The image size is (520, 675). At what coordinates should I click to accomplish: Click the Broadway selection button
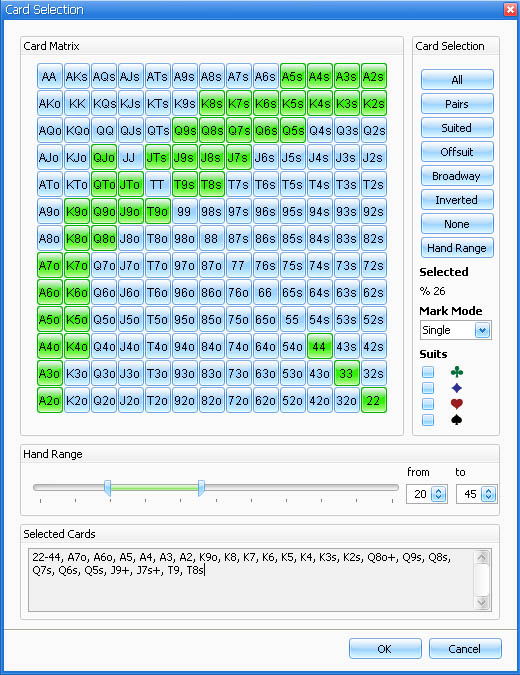point(457,176)
